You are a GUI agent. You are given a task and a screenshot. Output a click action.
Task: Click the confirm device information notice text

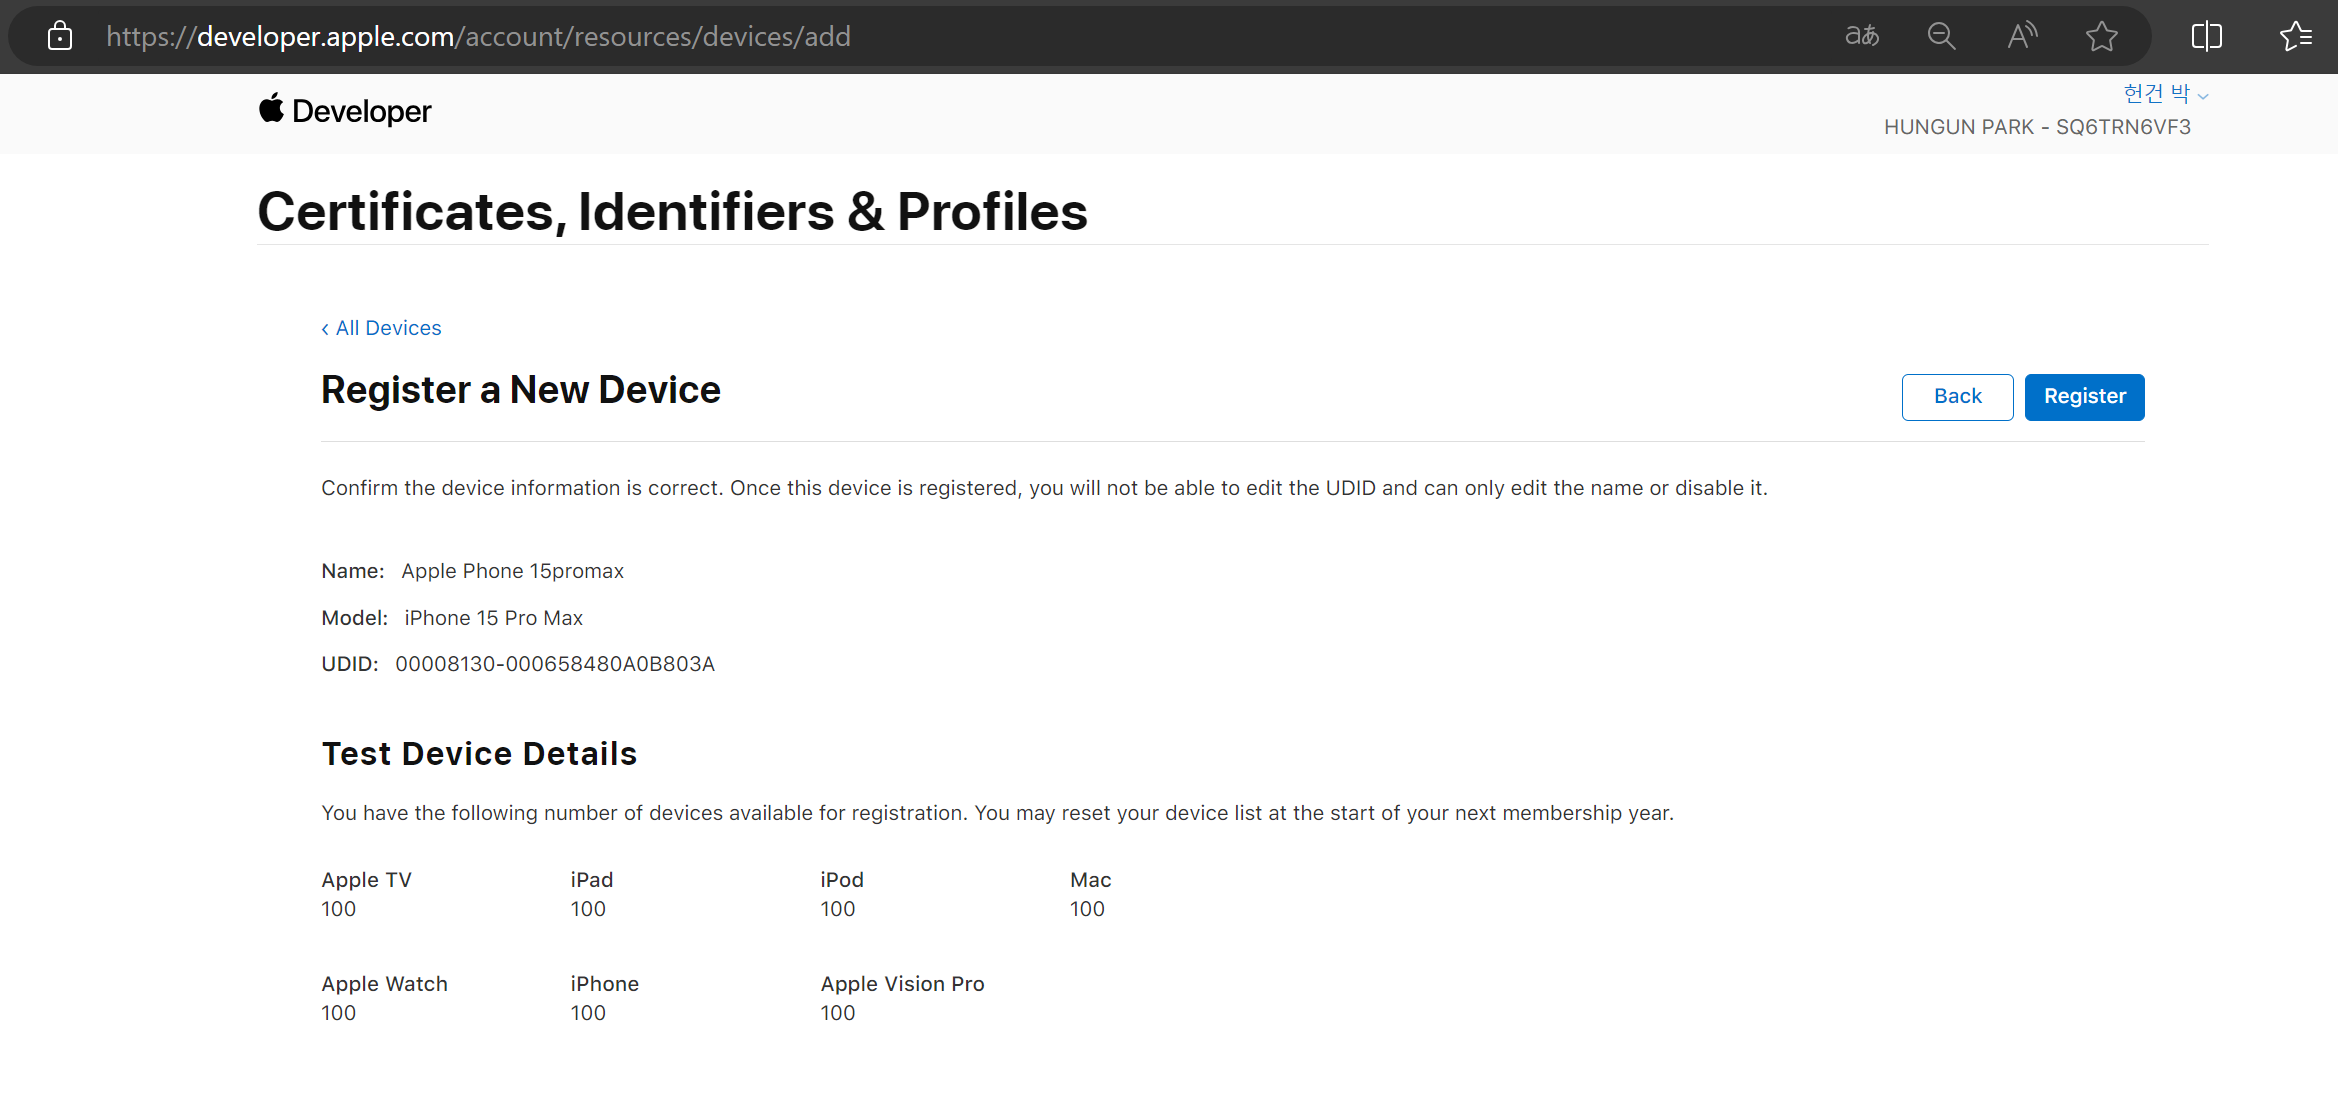click(x=1044, y=488)
